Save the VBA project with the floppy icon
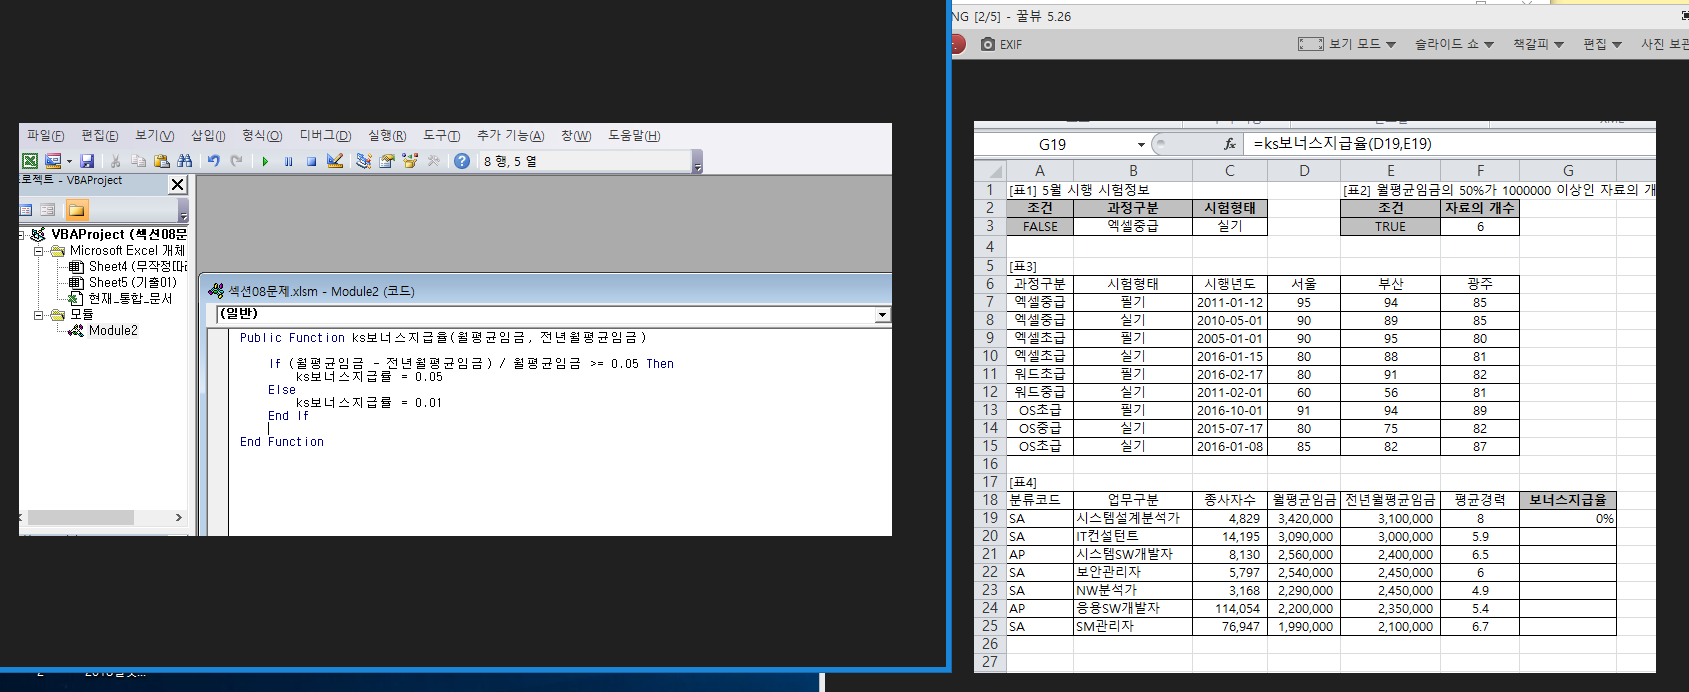 (x=87, y=161)
